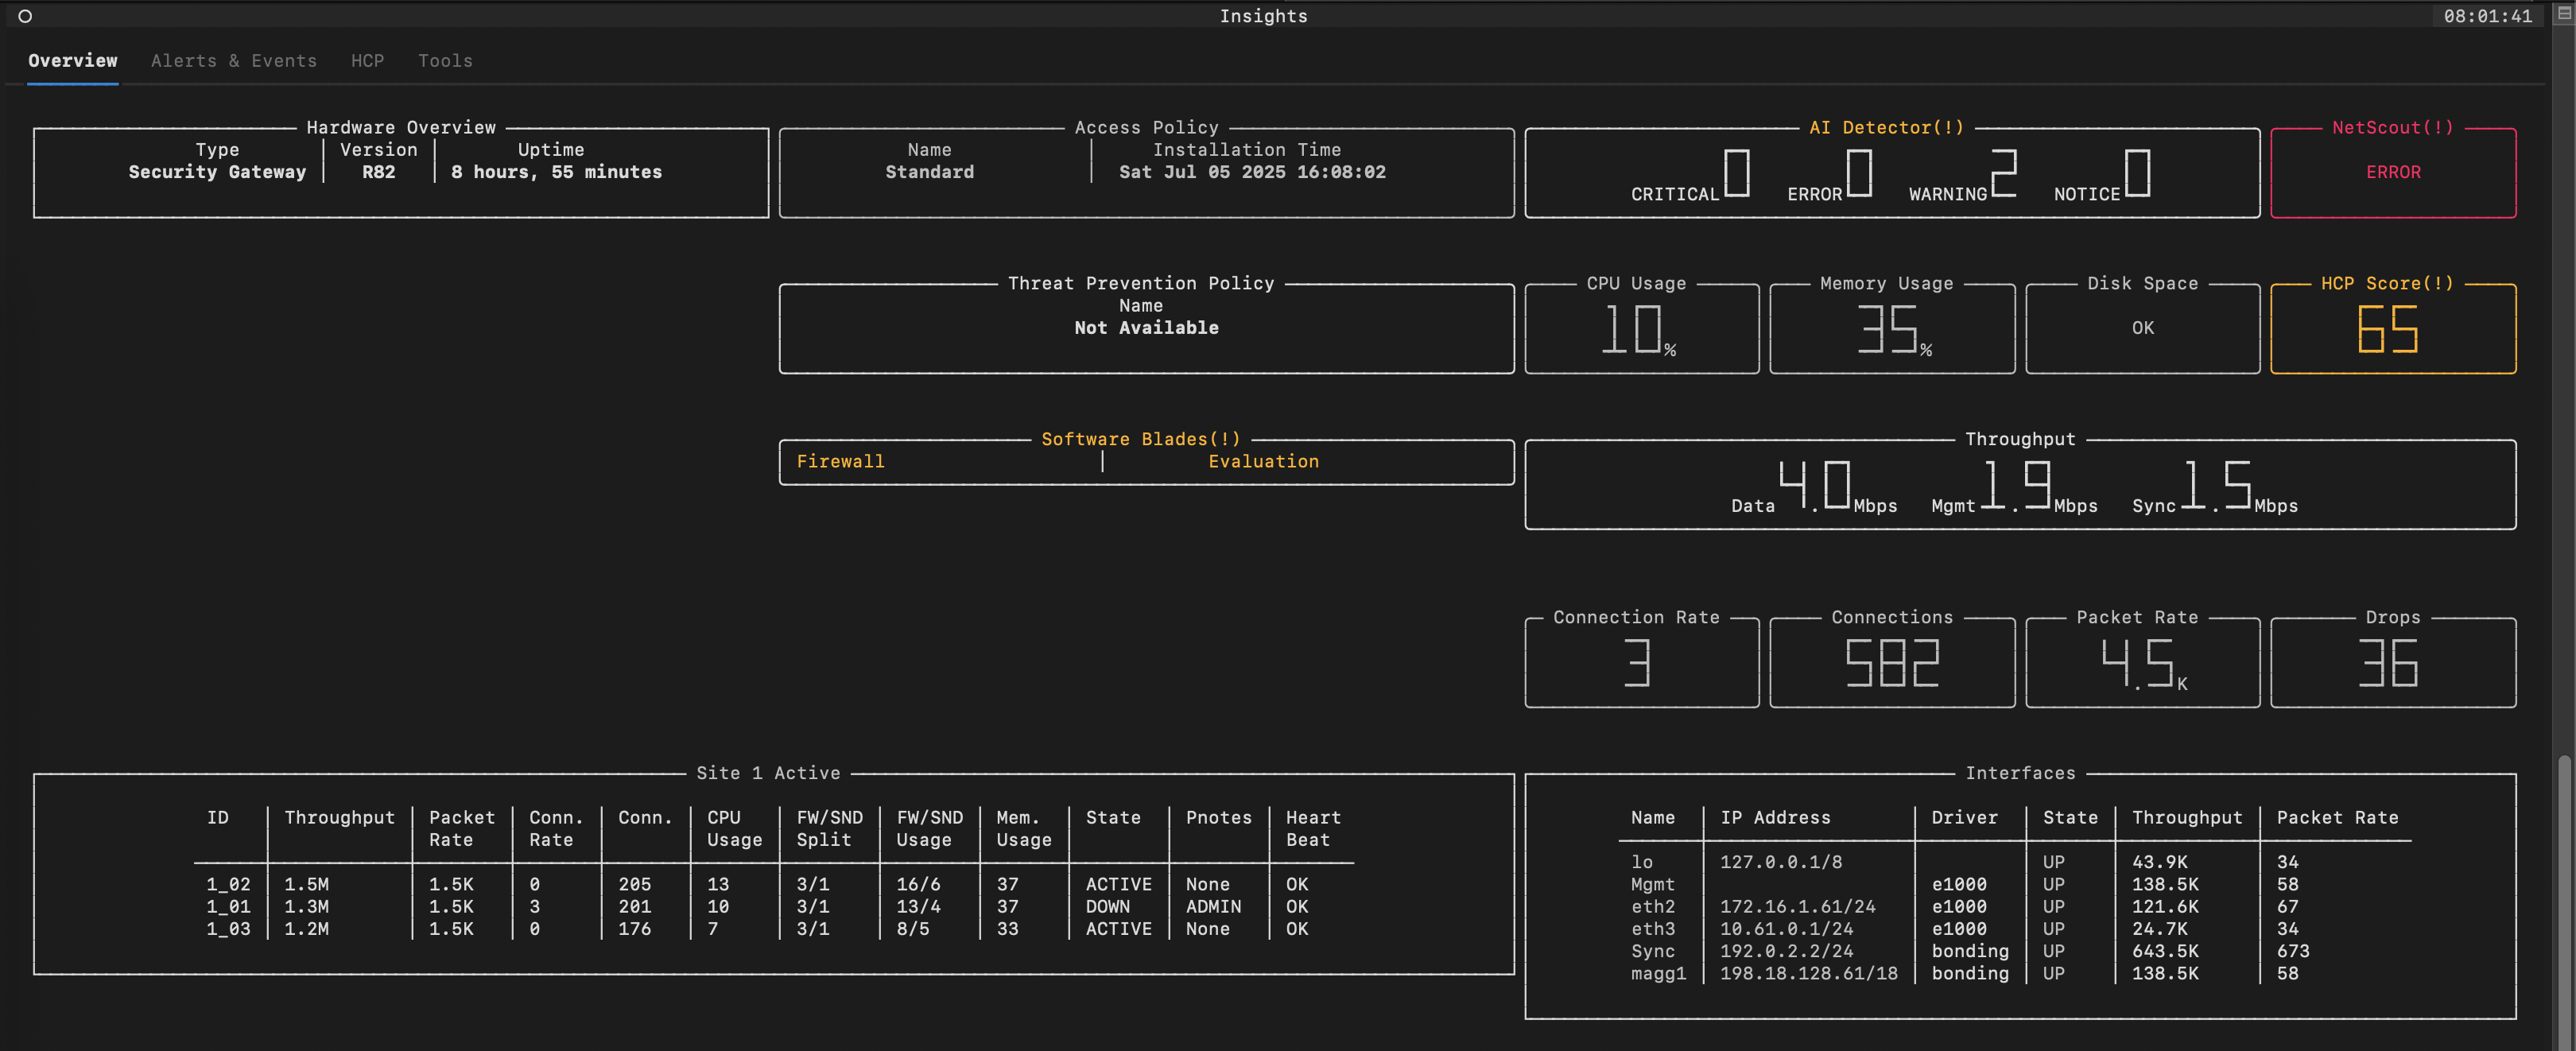Click the AI Detector CRITICAL count
The image size is (2576, 1051).
pos(1736,175)
